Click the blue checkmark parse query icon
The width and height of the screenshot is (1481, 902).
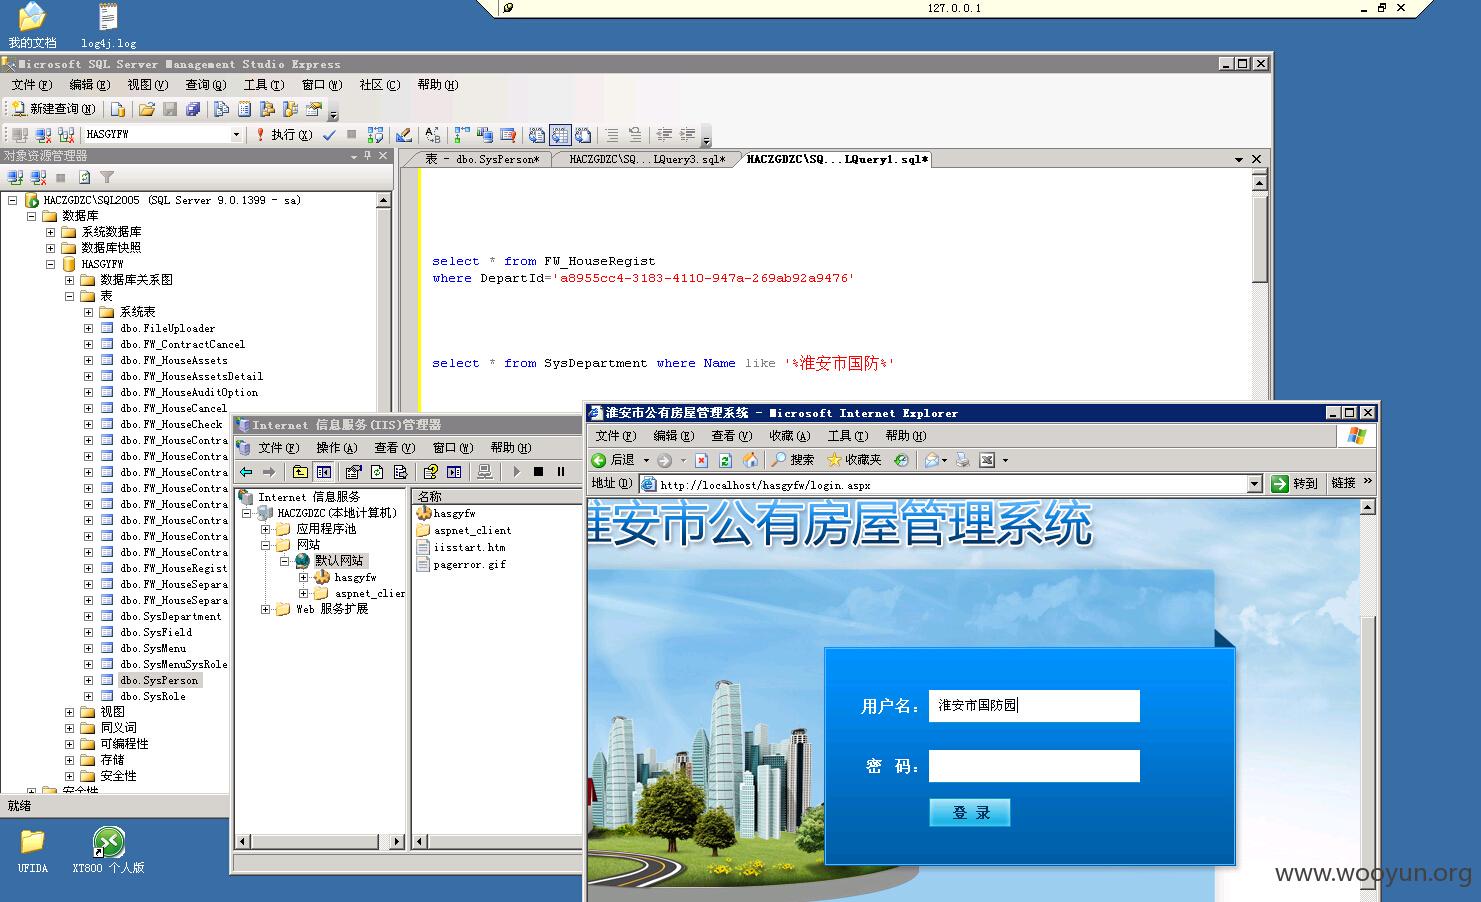click(329, 134)
